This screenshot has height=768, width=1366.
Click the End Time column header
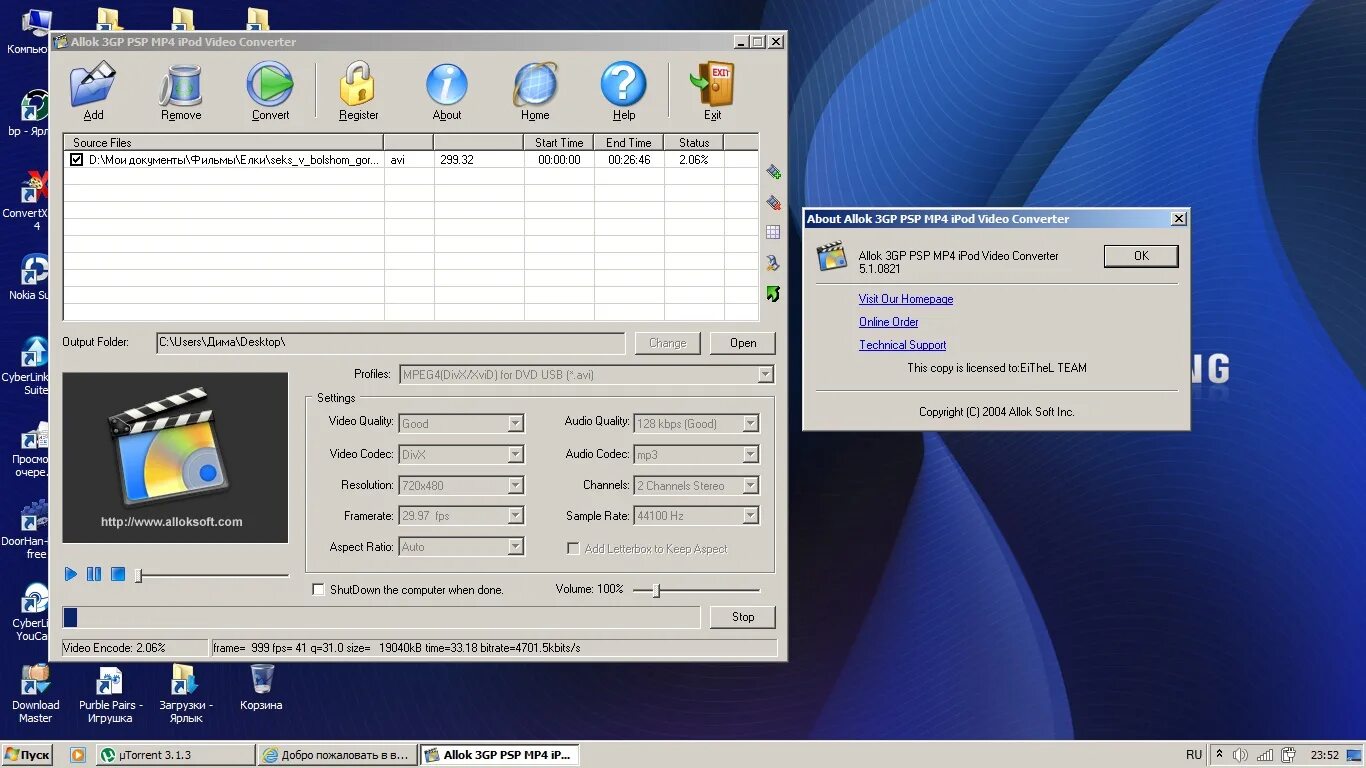click(629, 142)
